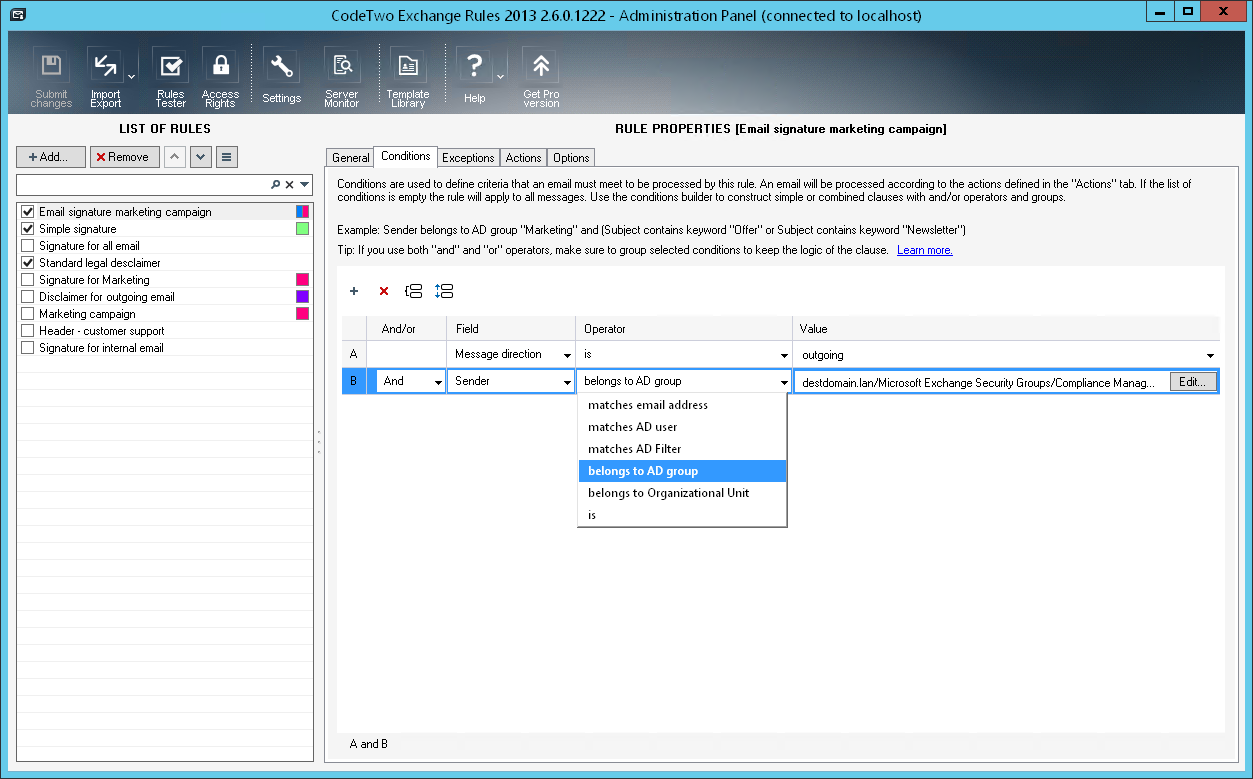This screenshot has width=1253, height=779.
Task: Select the Conditions tab
Action: click(405, 156)
